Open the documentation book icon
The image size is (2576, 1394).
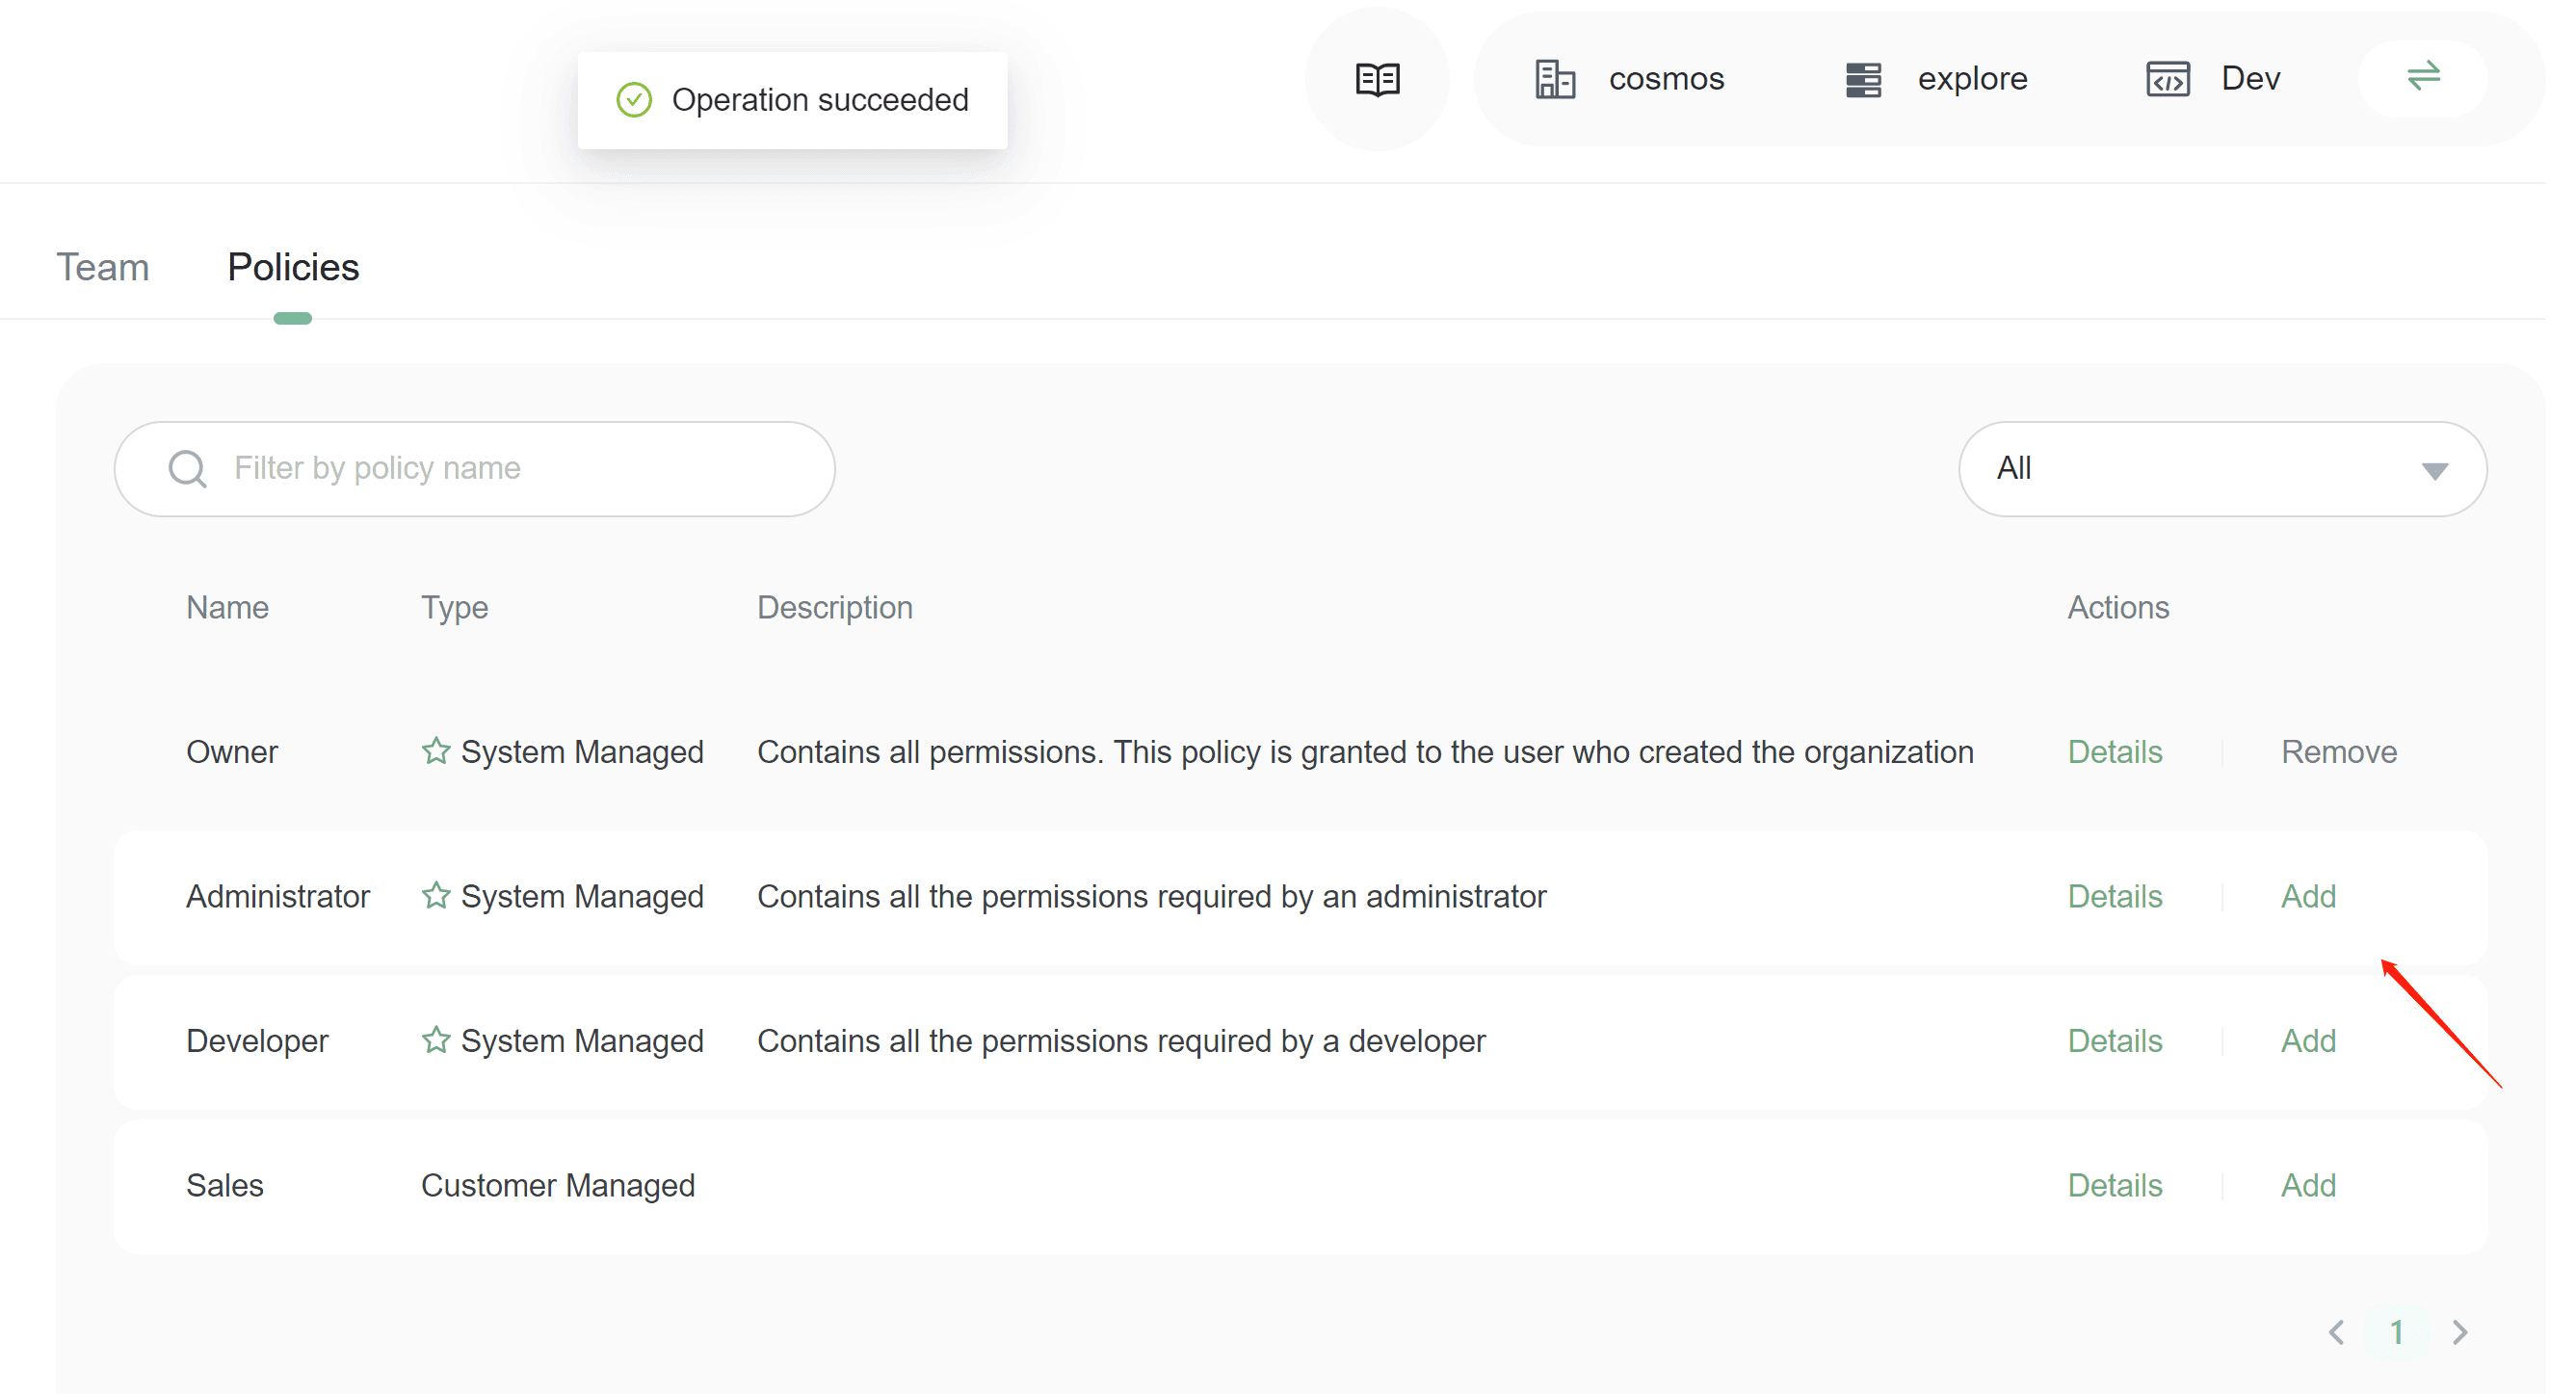click(x=1377, y=79)
